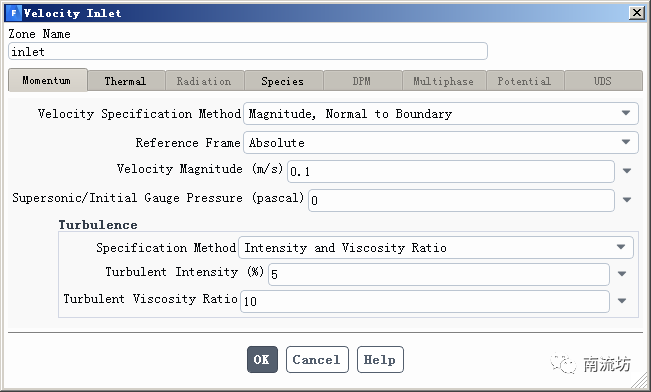Open the Gauge Pressure profile arrow
This screenshot has width=651, height=392.
click(x=627, y=200)
